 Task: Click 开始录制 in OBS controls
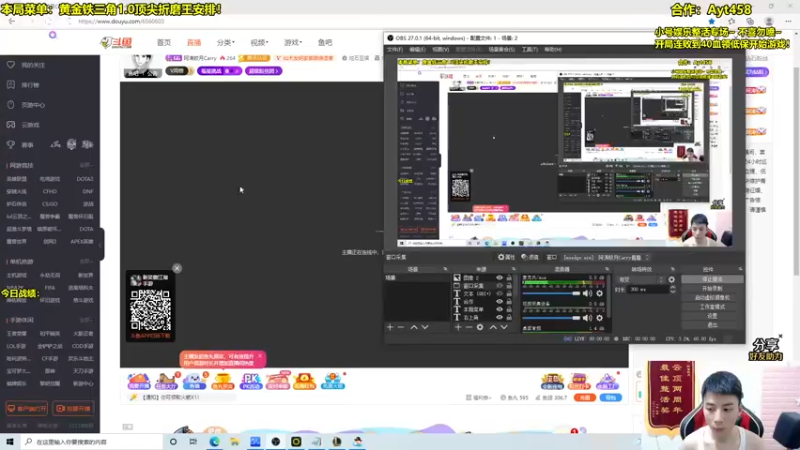(712, 289)
